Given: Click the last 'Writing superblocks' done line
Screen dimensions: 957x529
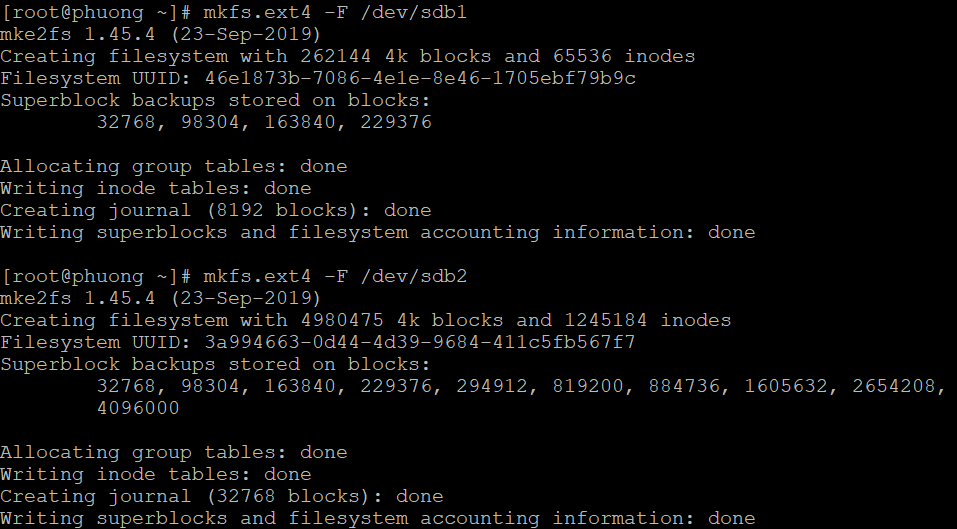Looking at the screenshot, I should 378,519.
